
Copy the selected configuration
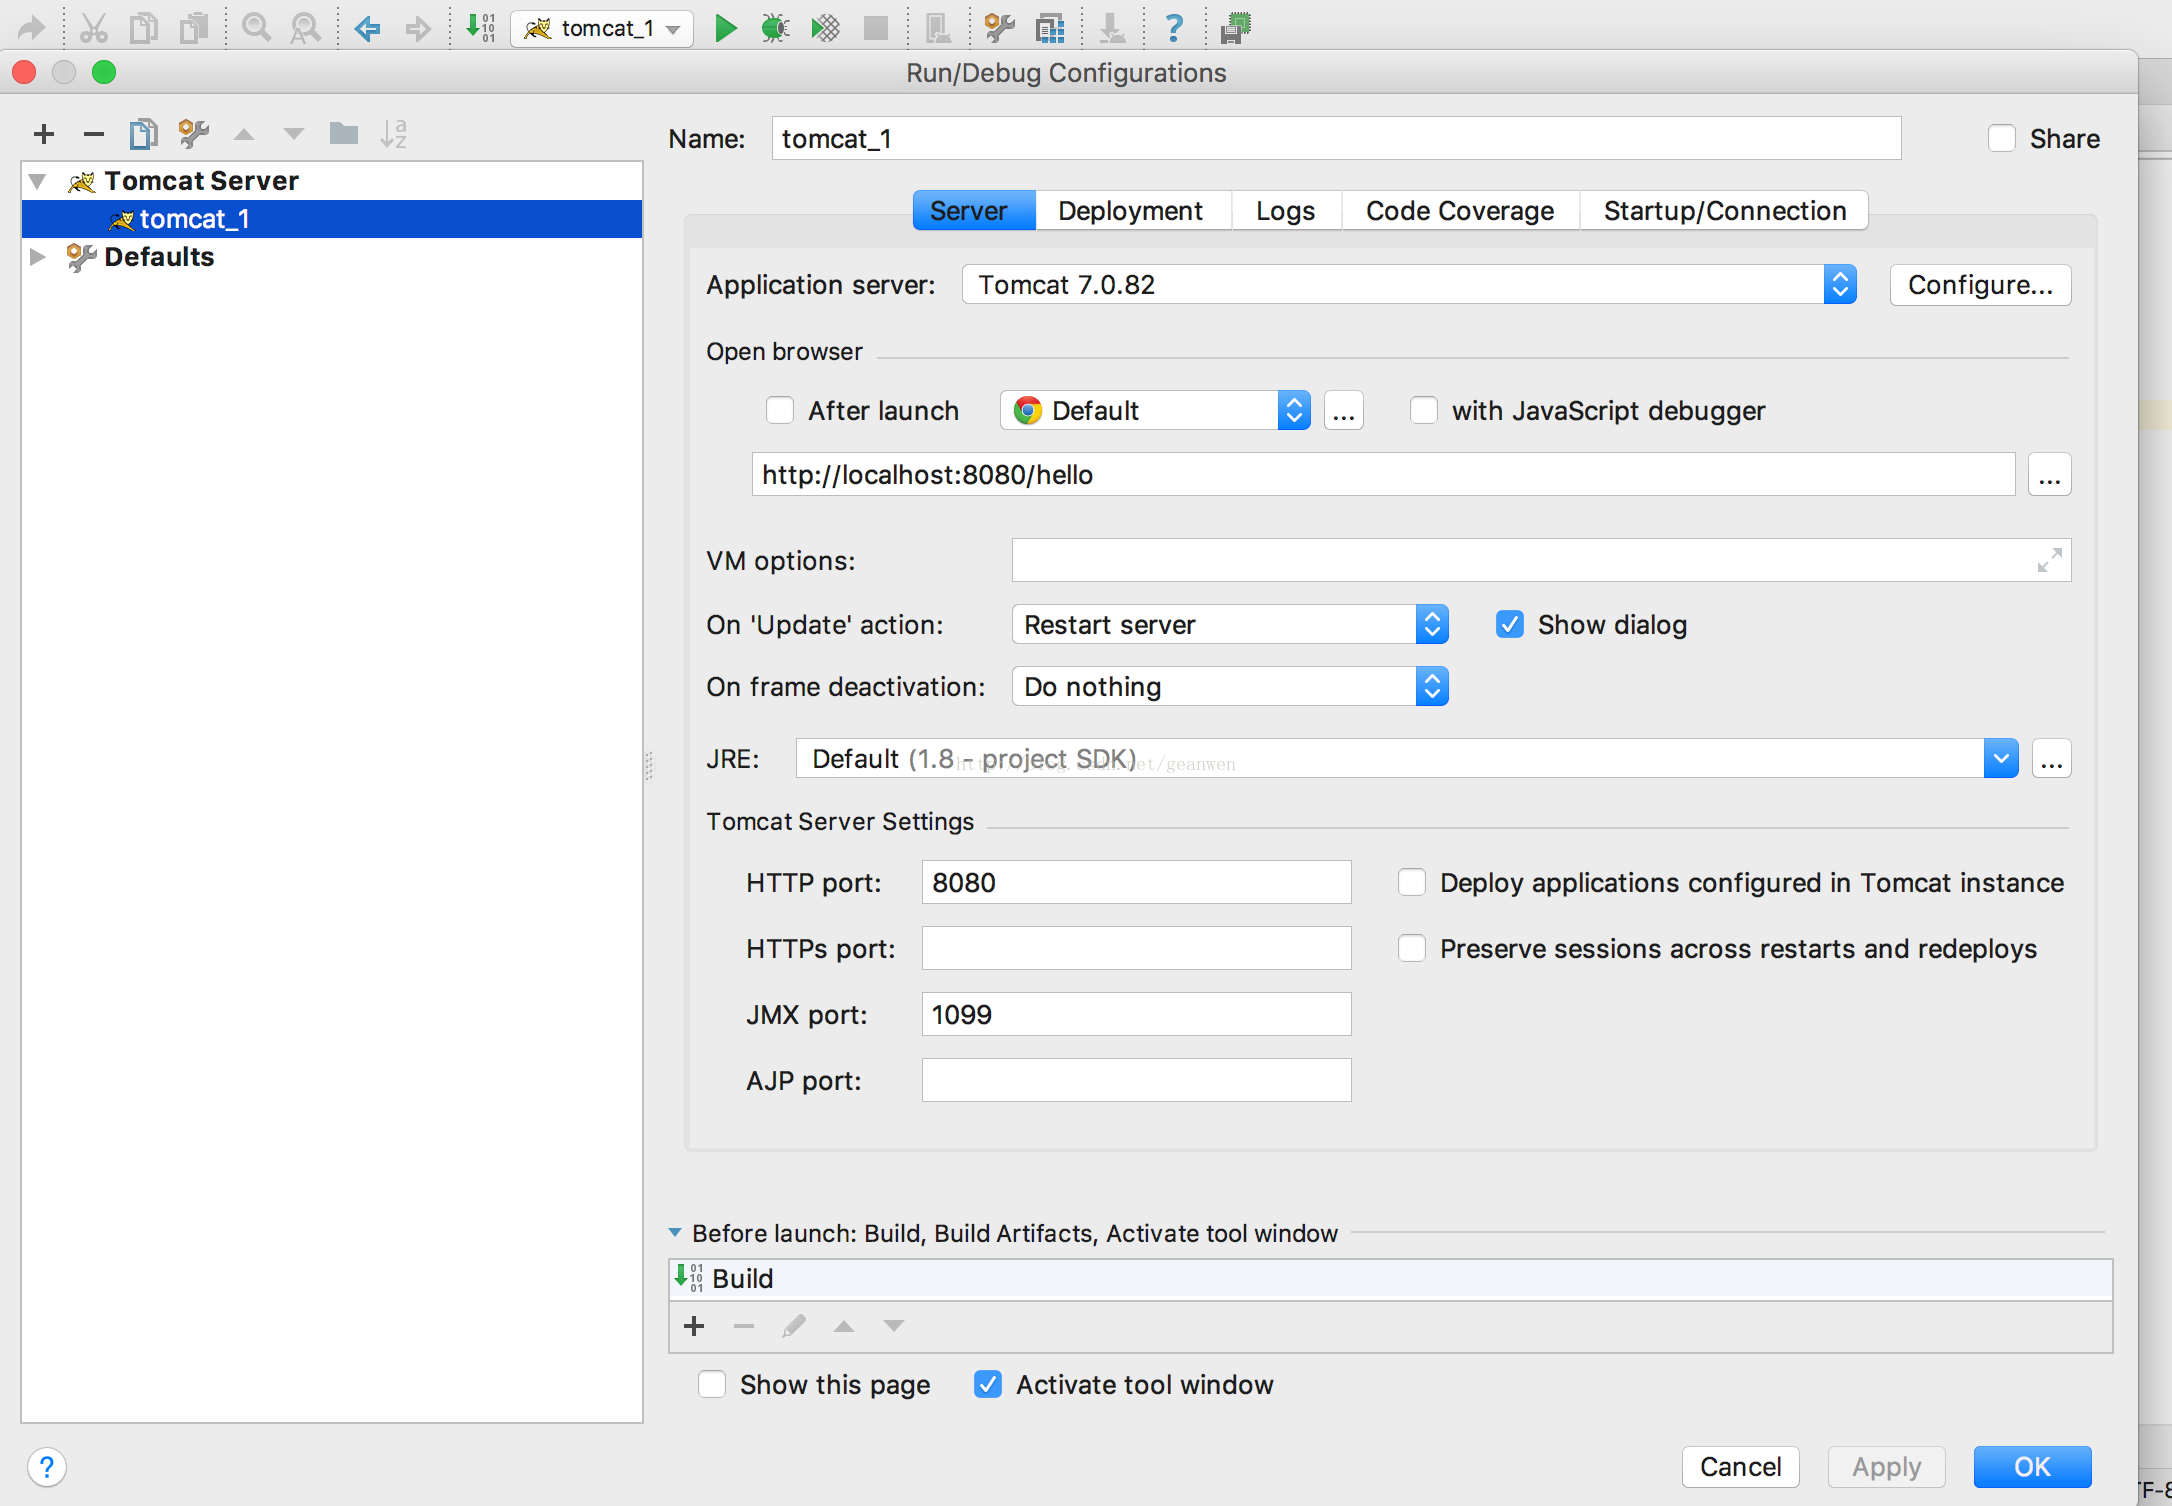tap(143, 134)
